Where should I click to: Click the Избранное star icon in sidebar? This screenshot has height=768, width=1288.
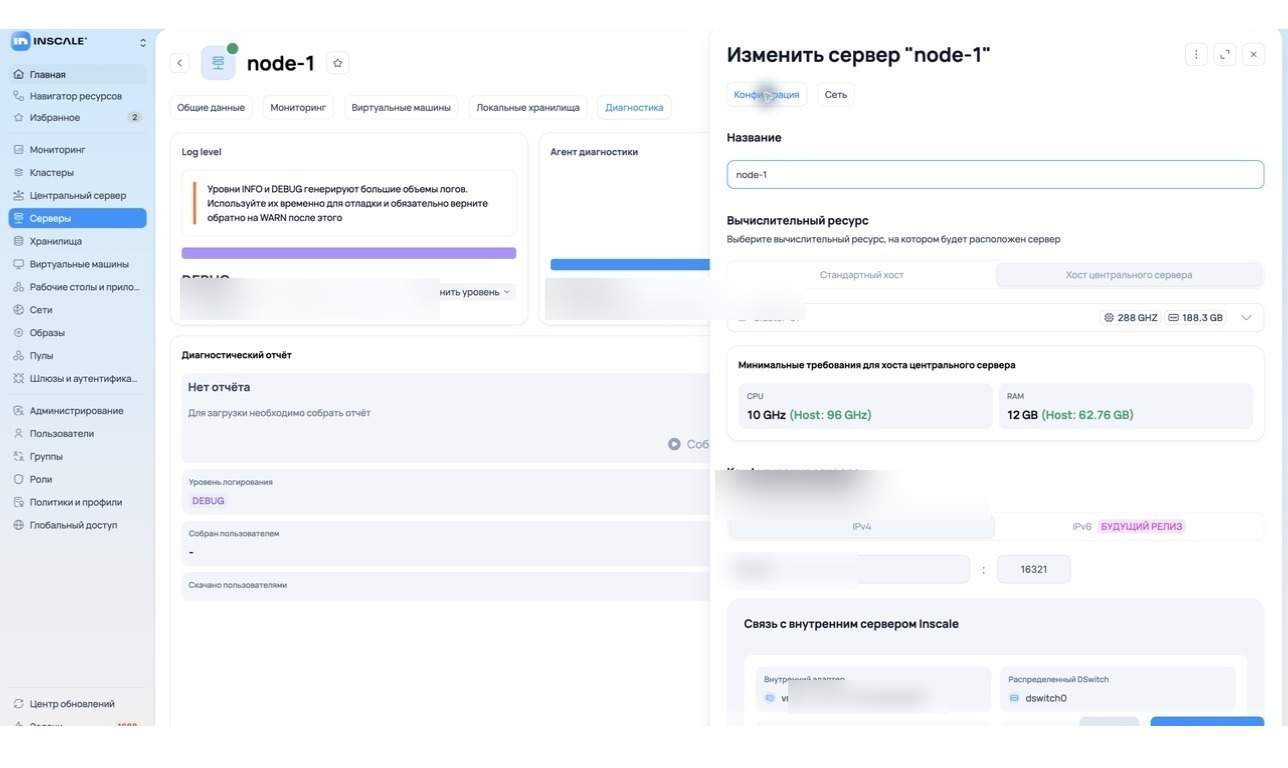click(18, 118)
